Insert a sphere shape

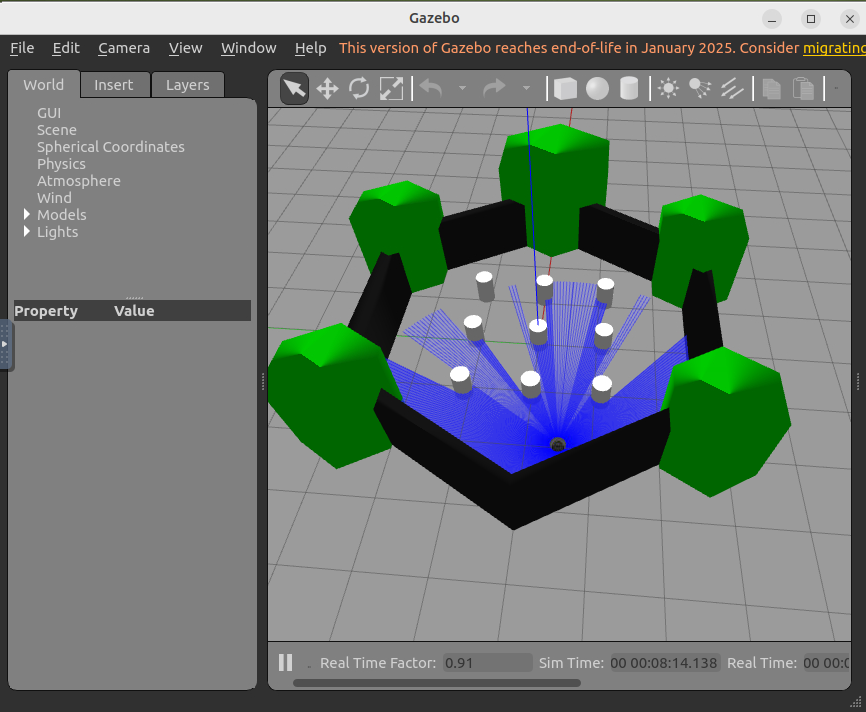pyautogui.click(x=597, y=89)
